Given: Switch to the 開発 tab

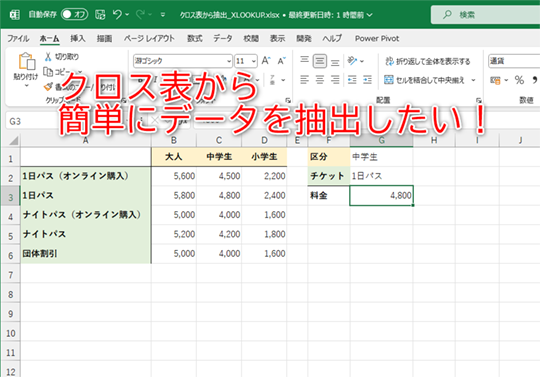Looking at the screenshot, I should click(304, 38).
